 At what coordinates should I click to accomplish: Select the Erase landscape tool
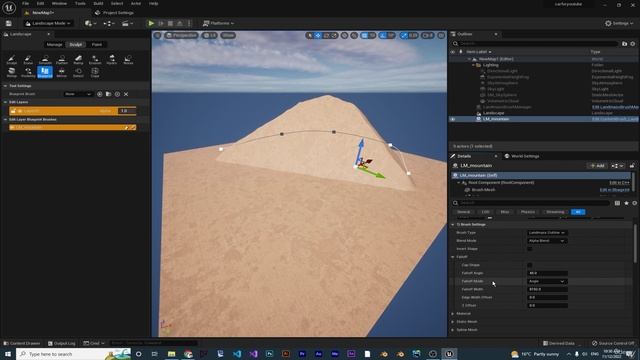[x=28, y=60]
